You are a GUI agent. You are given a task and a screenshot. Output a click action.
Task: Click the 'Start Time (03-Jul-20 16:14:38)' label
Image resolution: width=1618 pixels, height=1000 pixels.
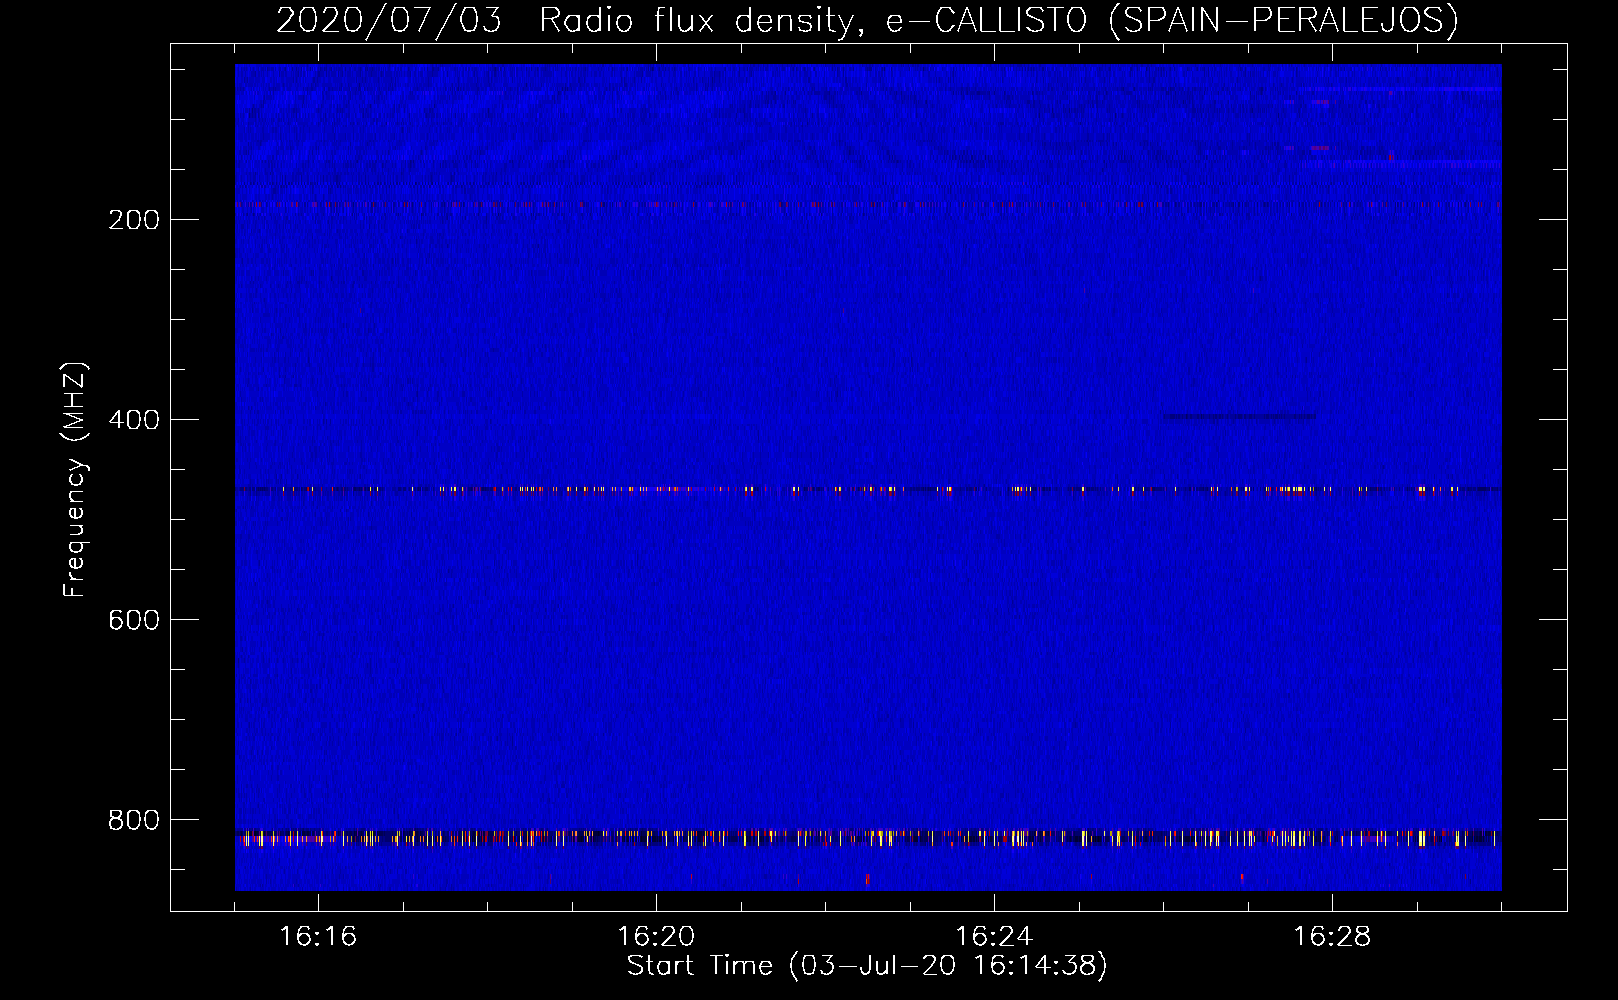[x=867, y=966]
